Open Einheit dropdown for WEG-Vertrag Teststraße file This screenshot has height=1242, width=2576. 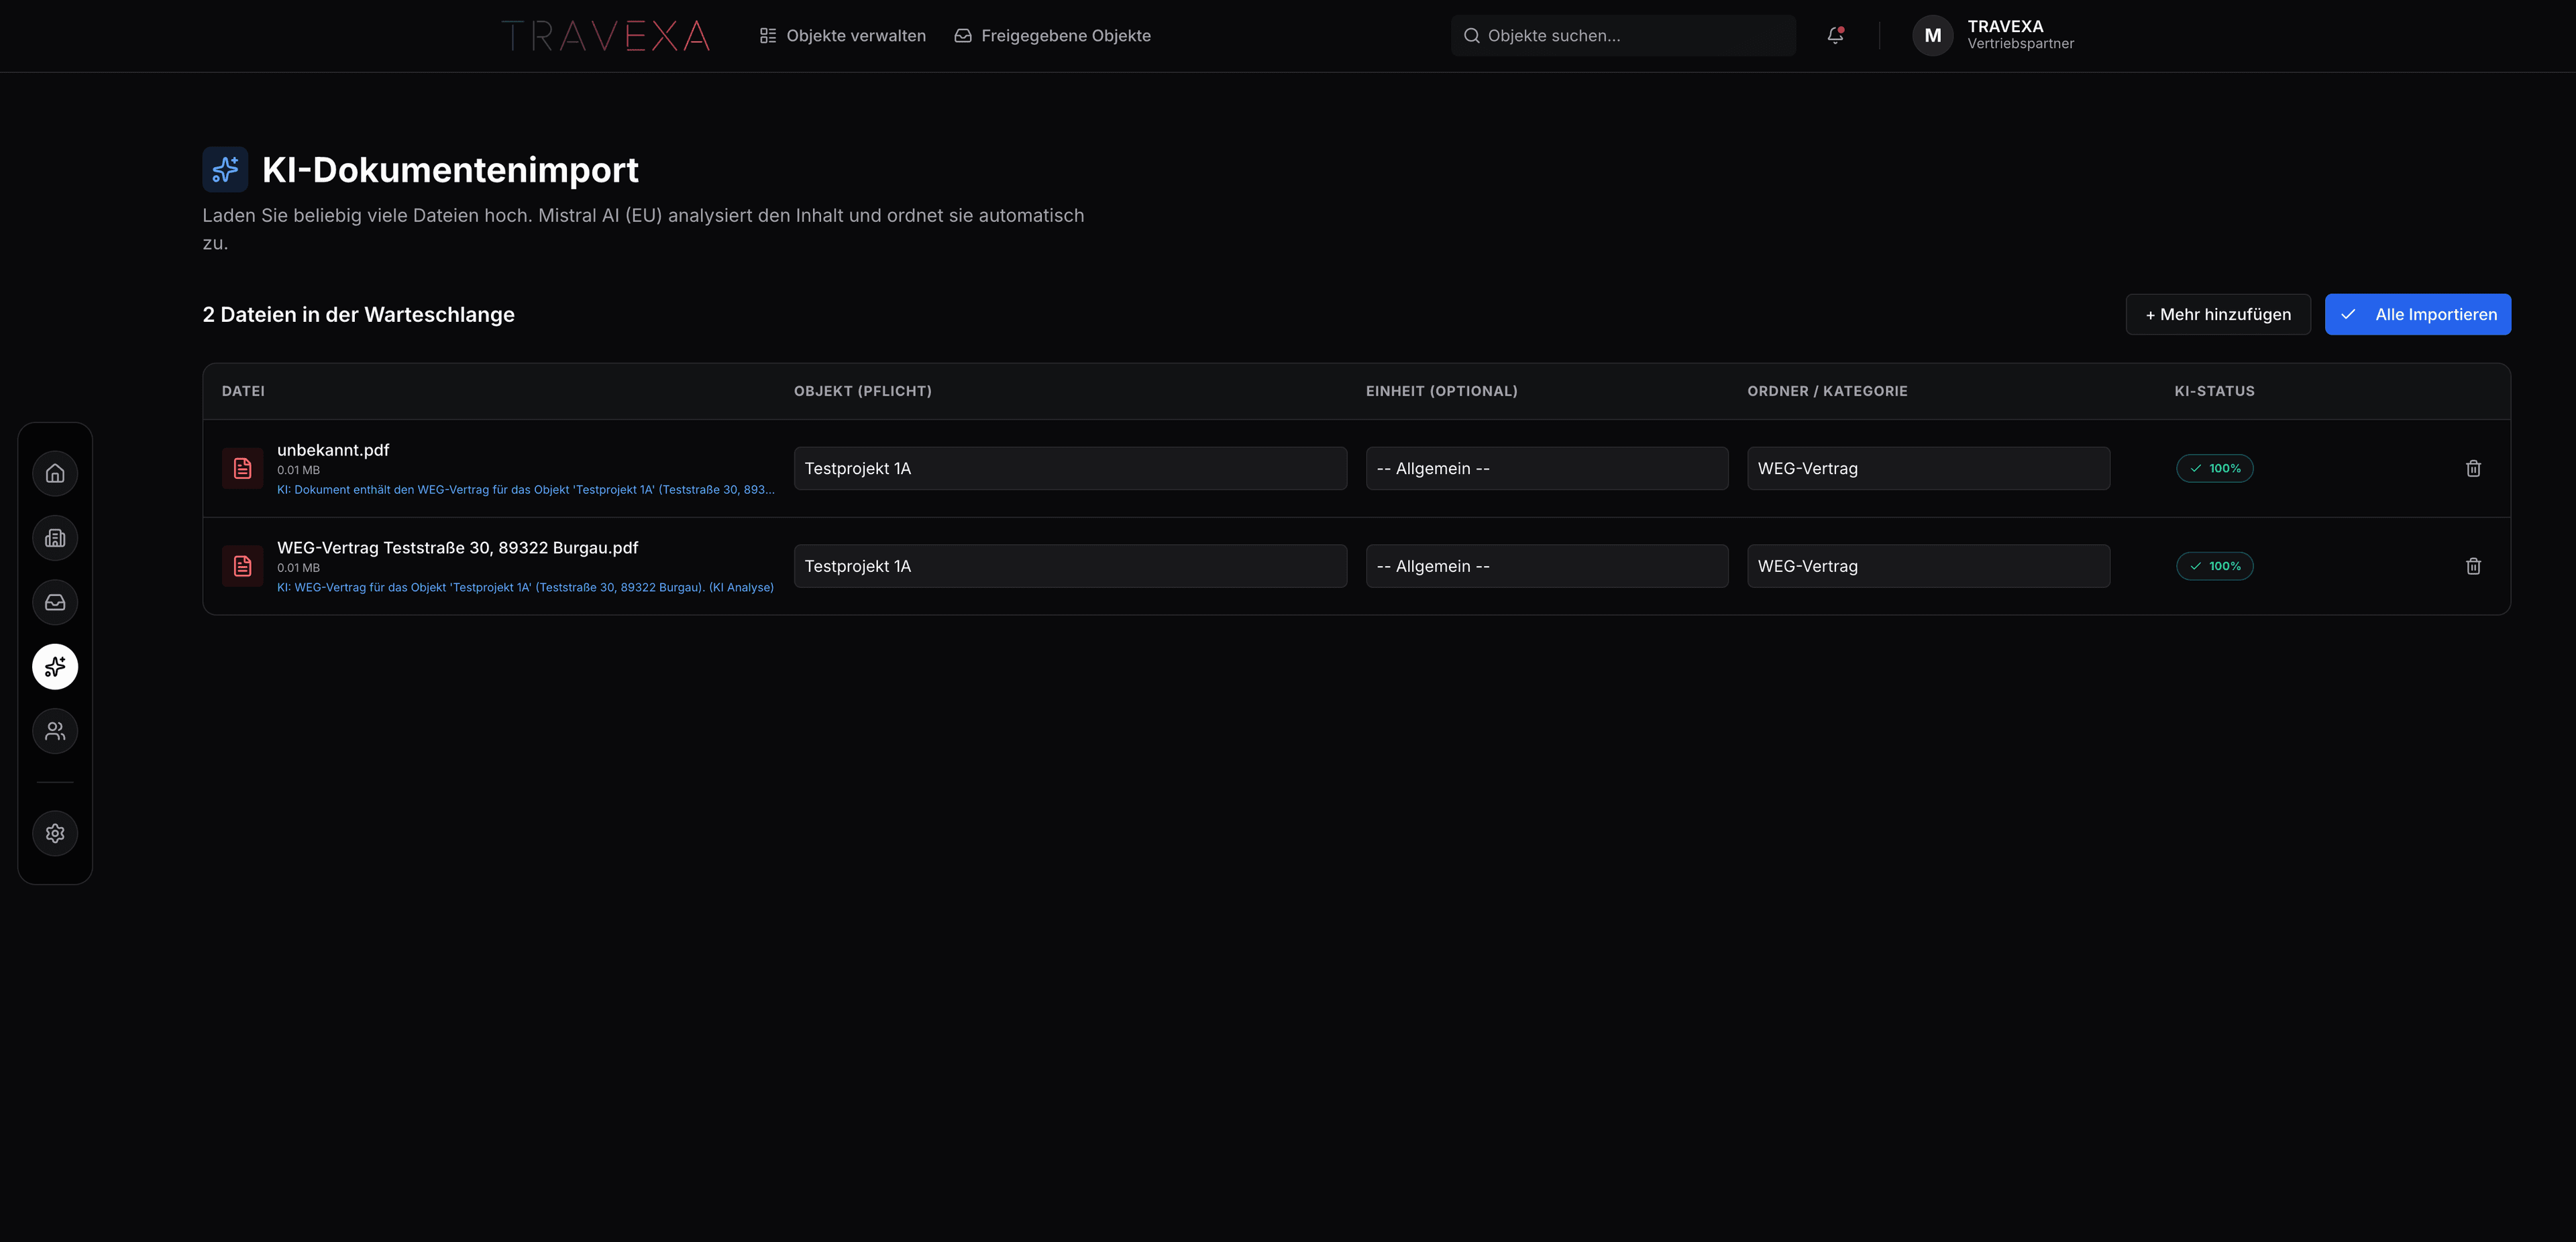[x=1546, y=566]
